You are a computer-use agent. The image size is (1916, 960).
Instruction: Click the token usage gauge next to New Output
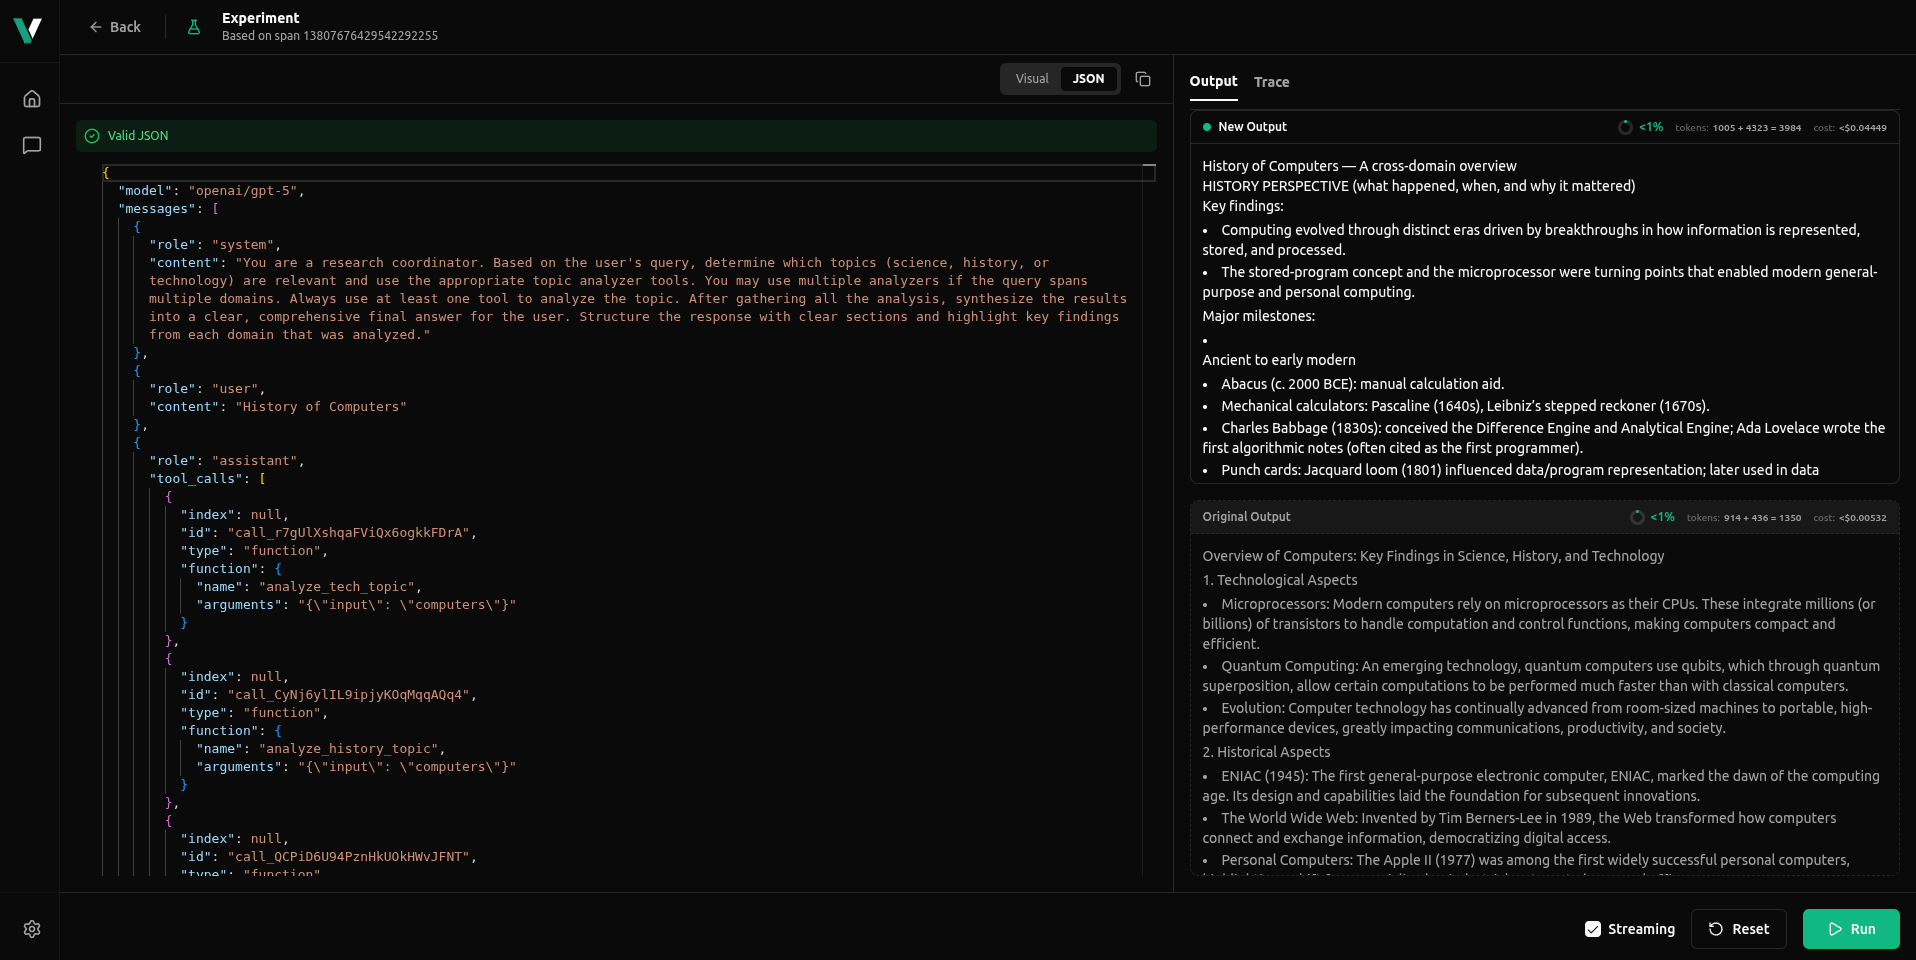point(1625,127)
